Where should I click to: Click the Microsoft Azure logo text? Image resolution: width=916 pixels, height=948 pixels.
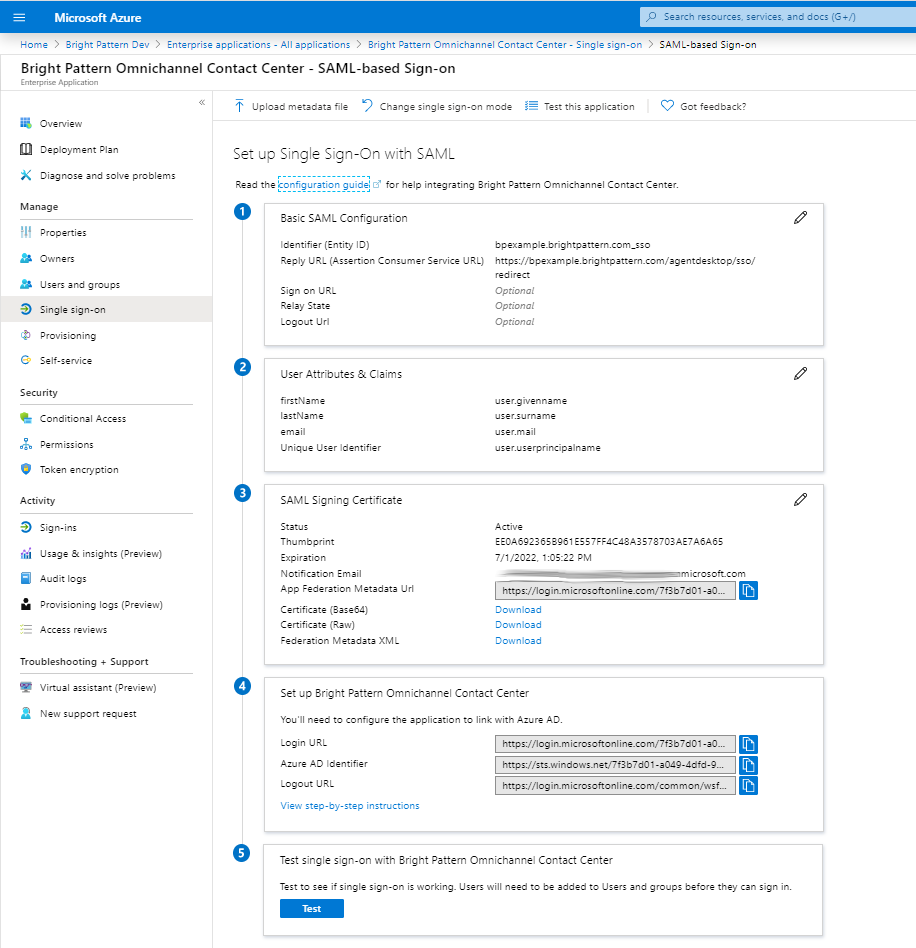pos(97,18)
